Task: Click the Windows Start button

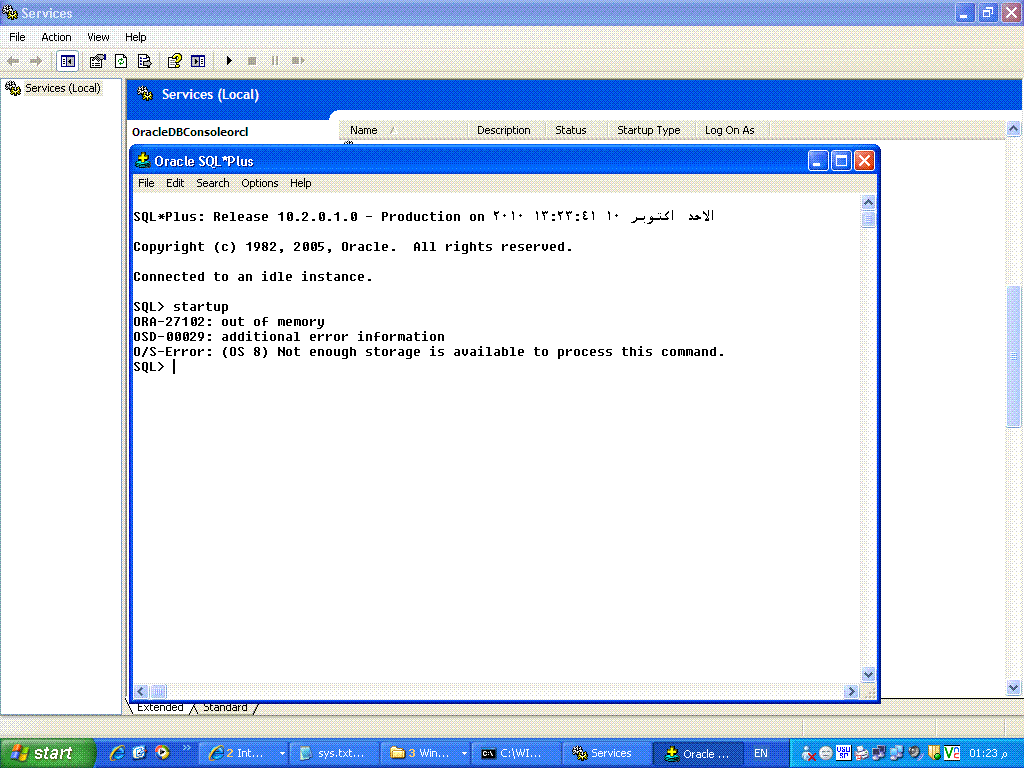Action: pos(47,753)
